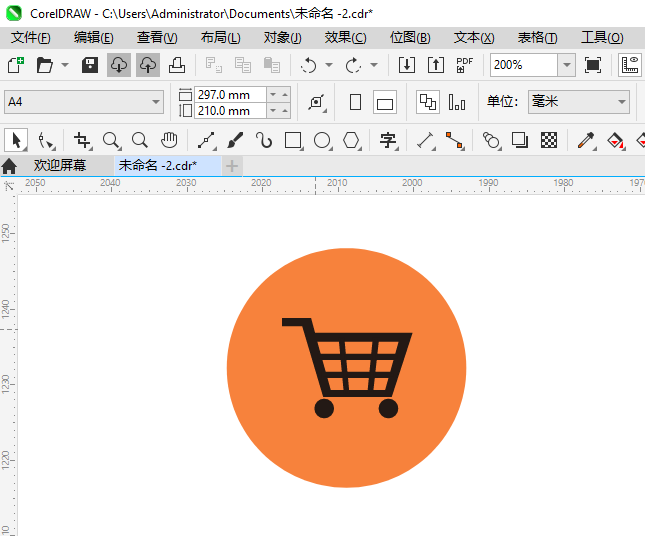The width and height of the screenshot is (645, 536).
Task: Select the Pick arrow tool
Action: click(x=16, y=140)
